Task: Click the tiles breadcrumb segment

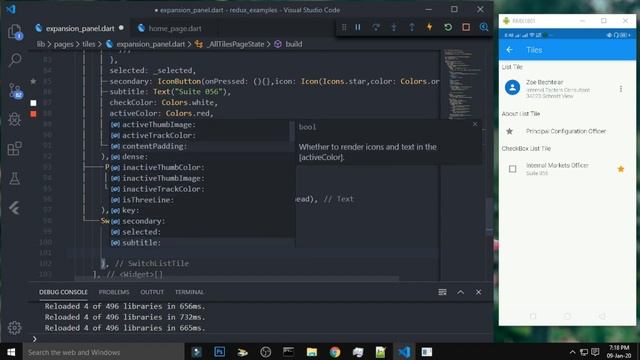Action: [89, 44]
